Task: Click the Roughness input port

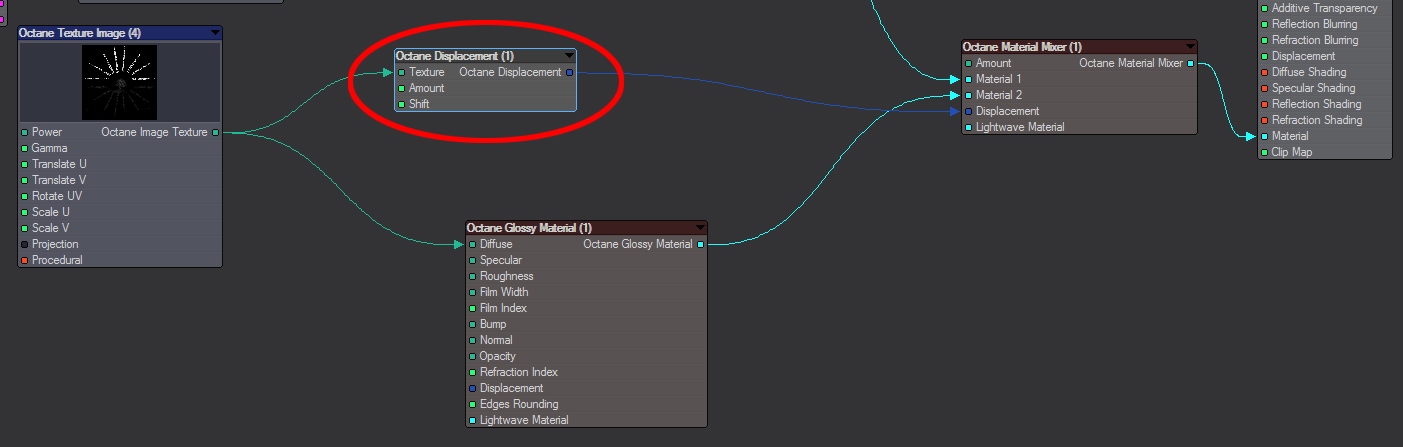Action: click(473, 276)
